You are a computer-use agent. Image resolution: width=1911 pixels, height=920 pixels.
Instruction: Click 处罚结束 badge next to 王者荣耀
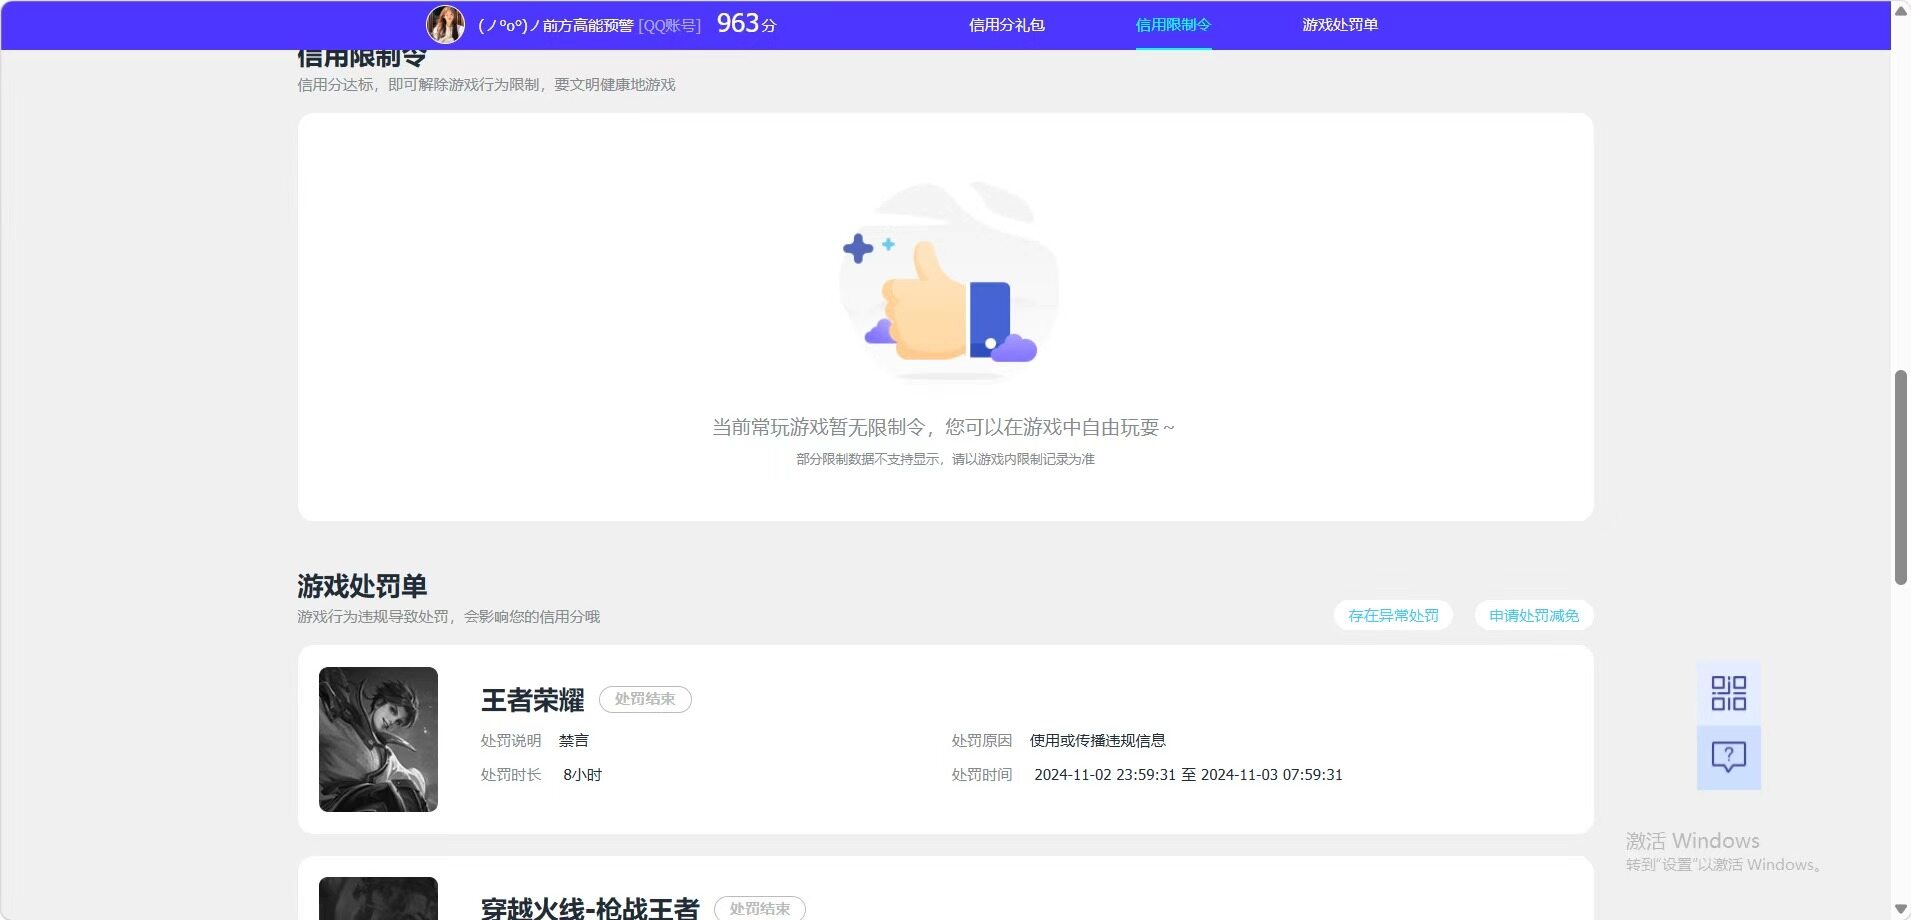click(x=645, y=699)
